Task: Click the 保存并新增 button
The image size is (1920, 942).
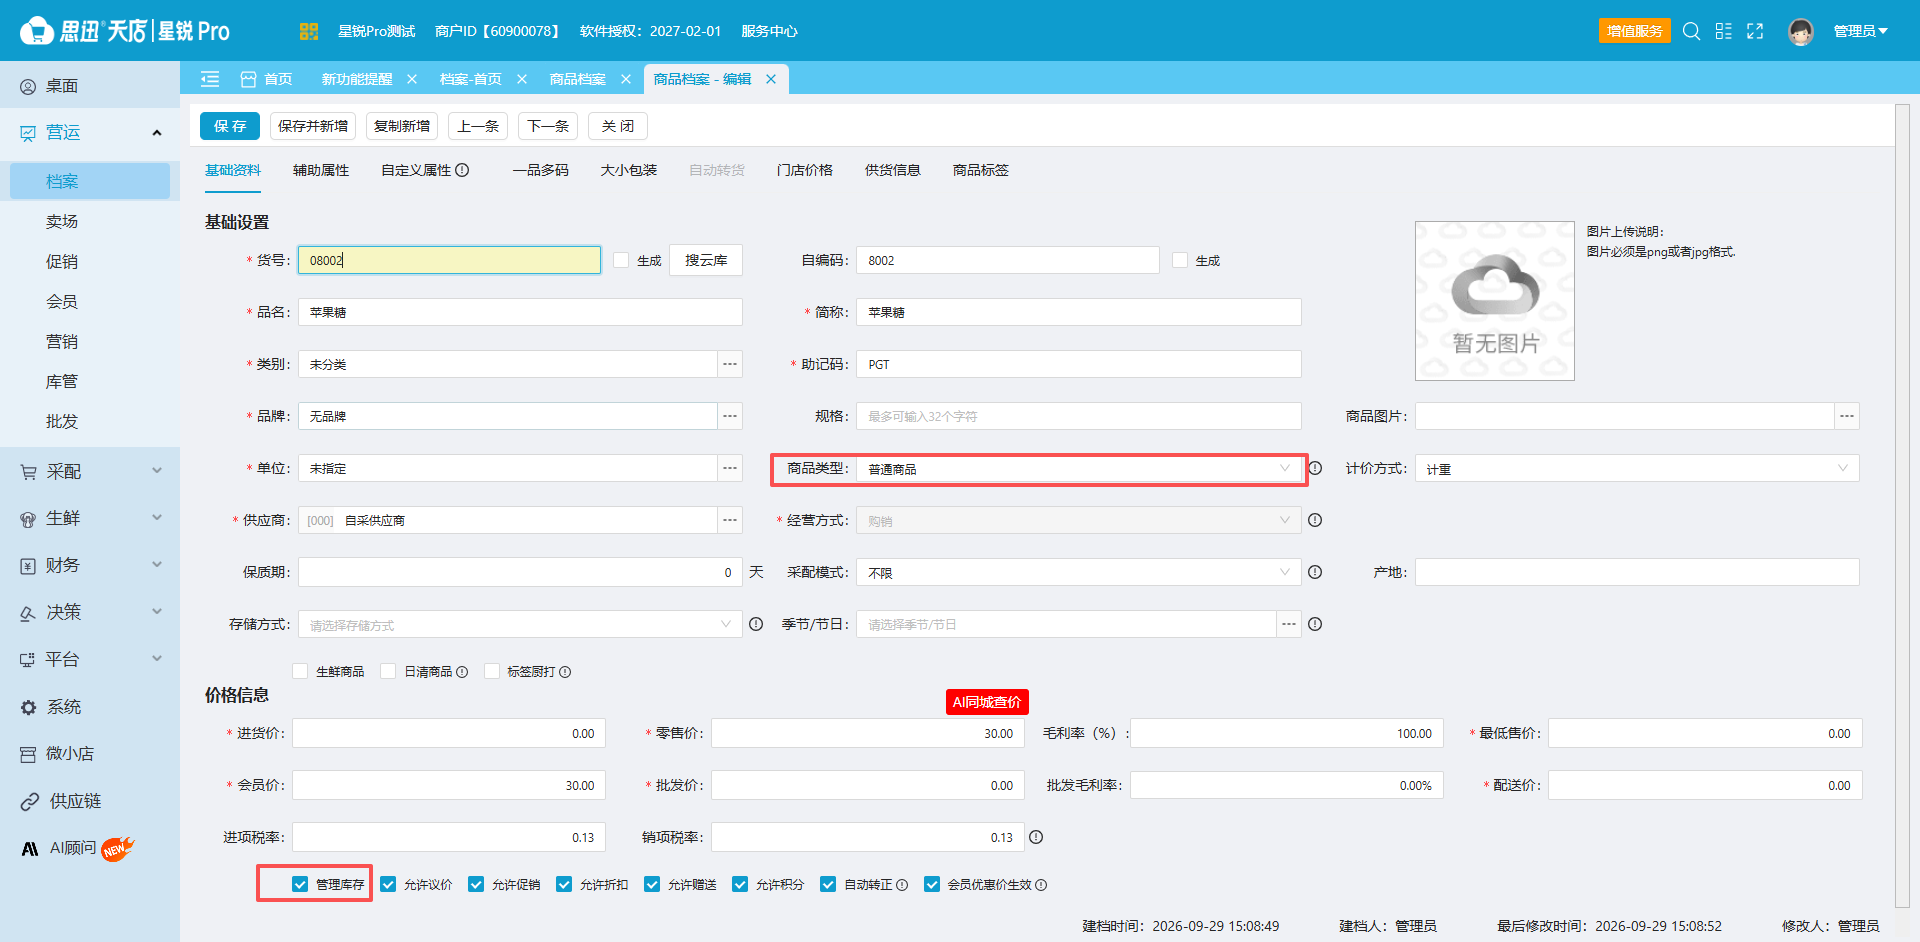Action: tap(313, 126)
